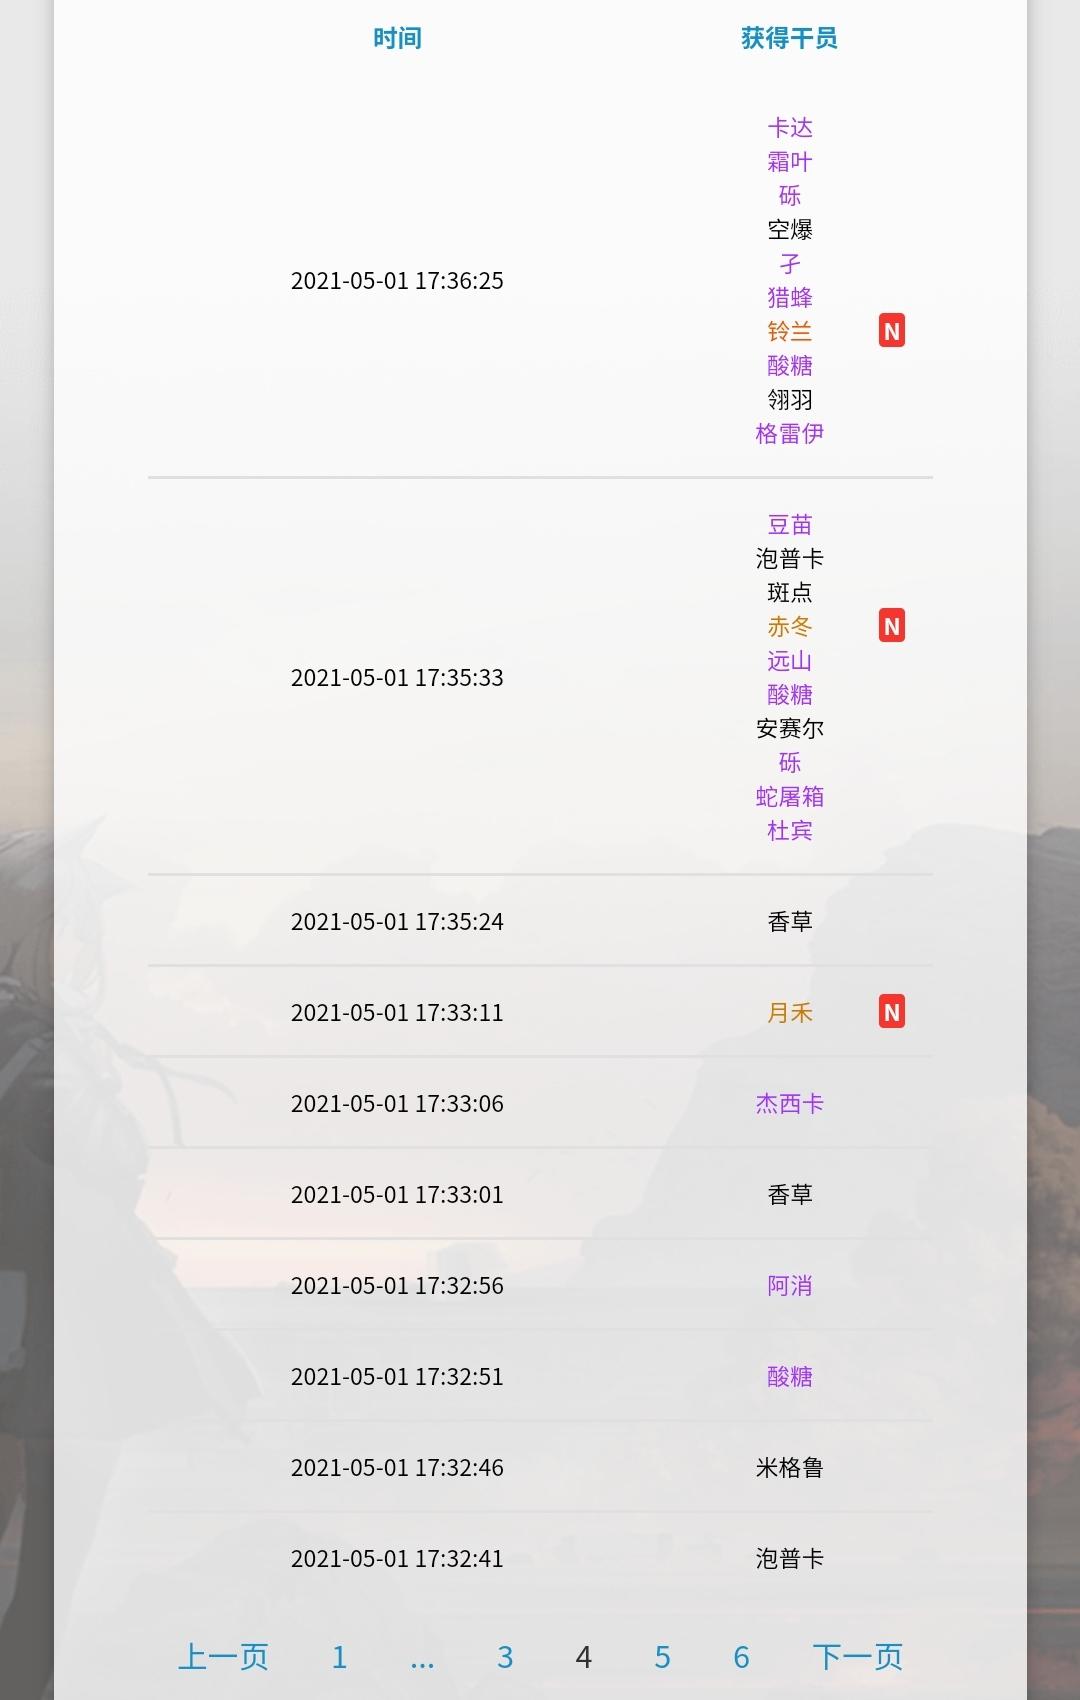Select current page number 4
1080x1700 pixels.
584,1657
